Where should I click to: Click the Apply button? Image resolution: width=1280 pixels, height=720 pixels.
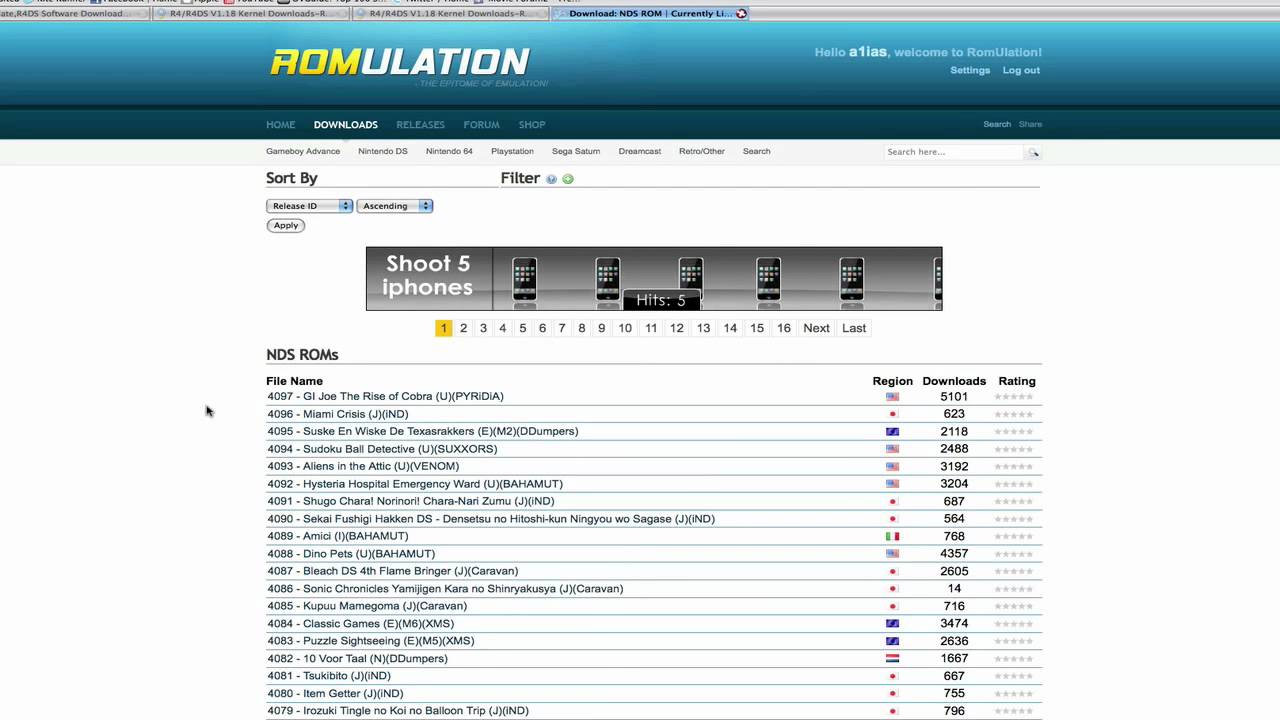pos(286,225)
